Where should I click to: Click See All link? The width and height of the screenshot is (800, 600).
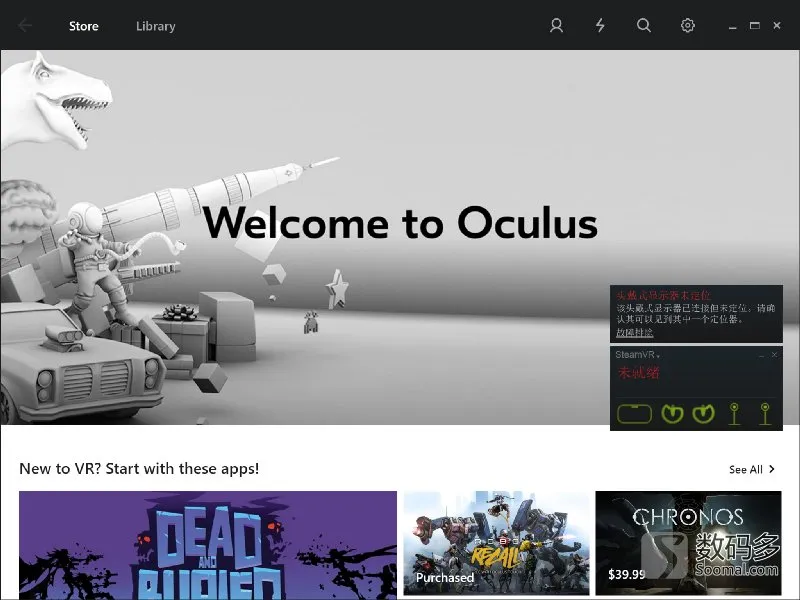click(x=745, y=469)
